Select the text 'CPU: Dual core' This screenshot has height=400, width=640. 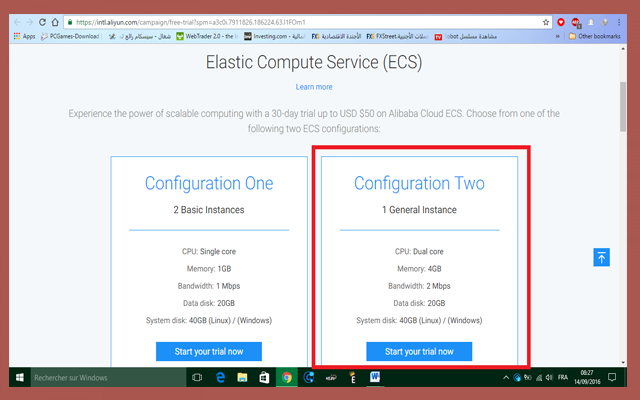tap(419, 251)
